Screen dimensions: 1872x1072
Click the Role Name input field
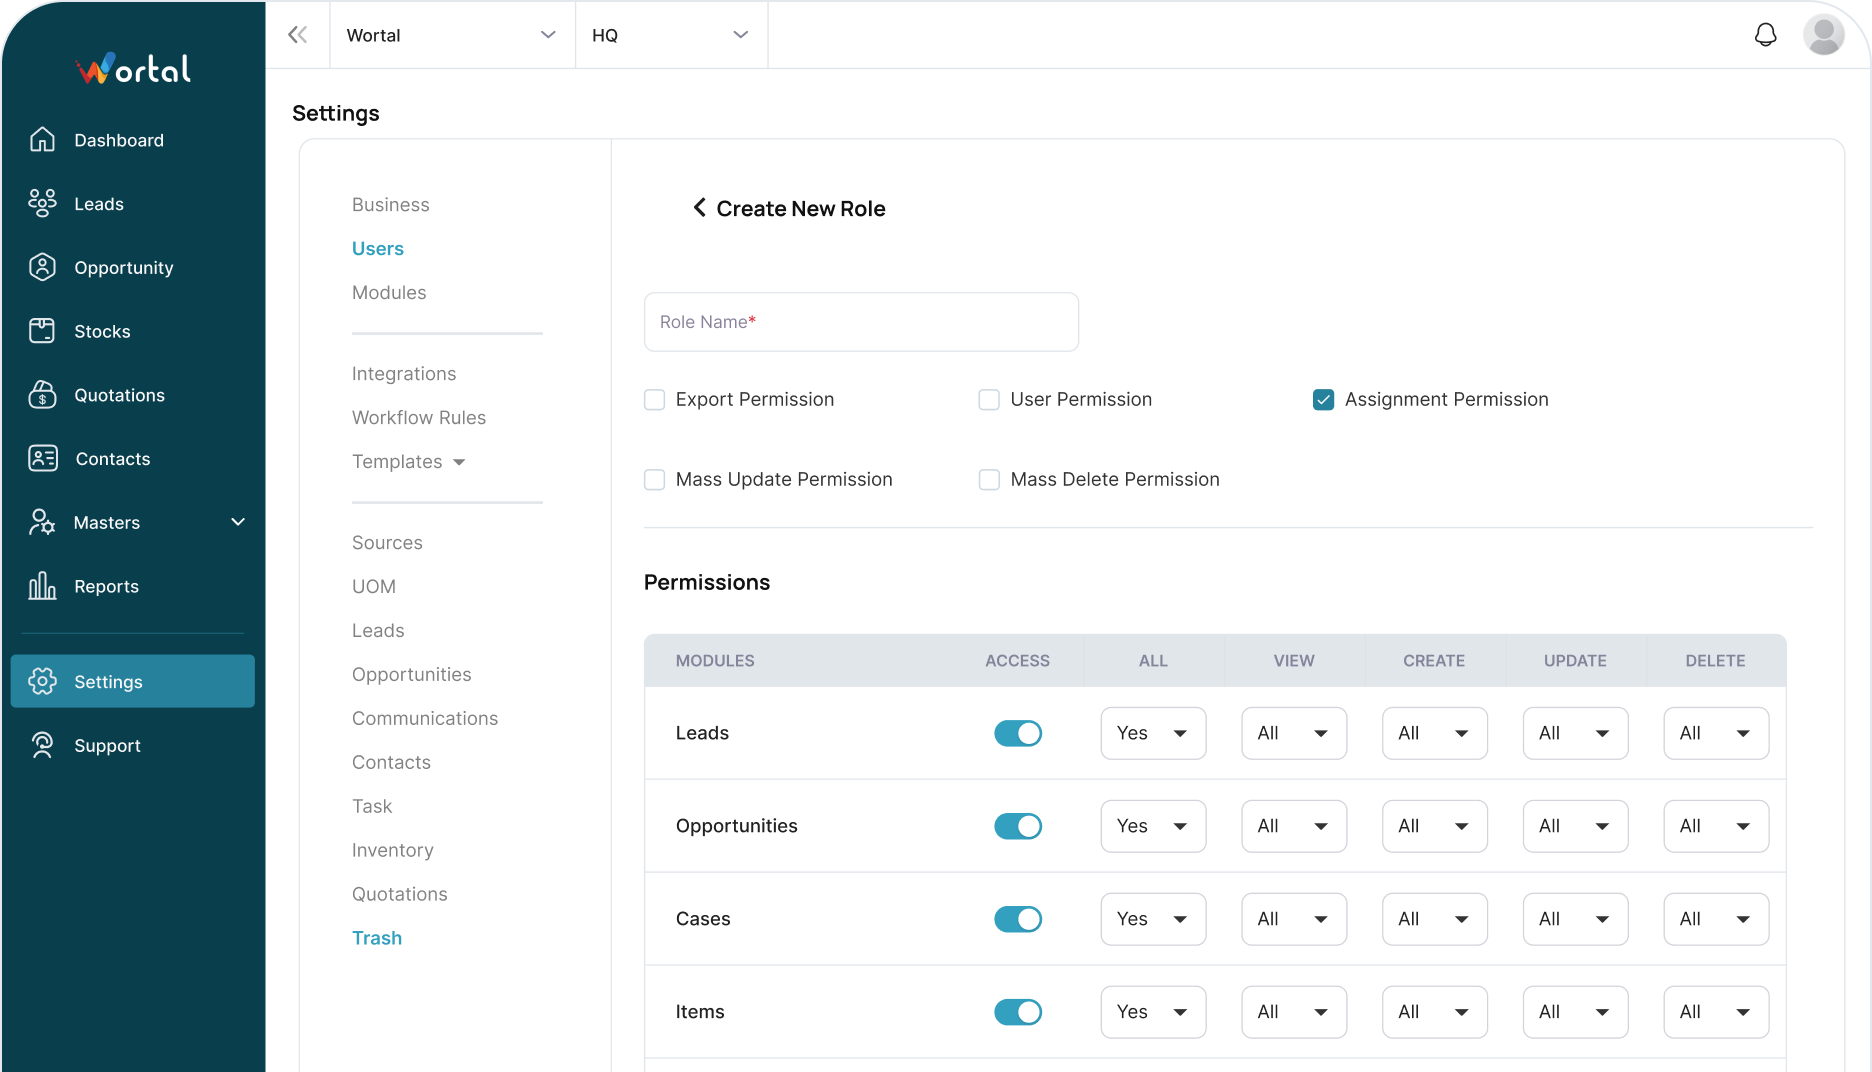861,322
